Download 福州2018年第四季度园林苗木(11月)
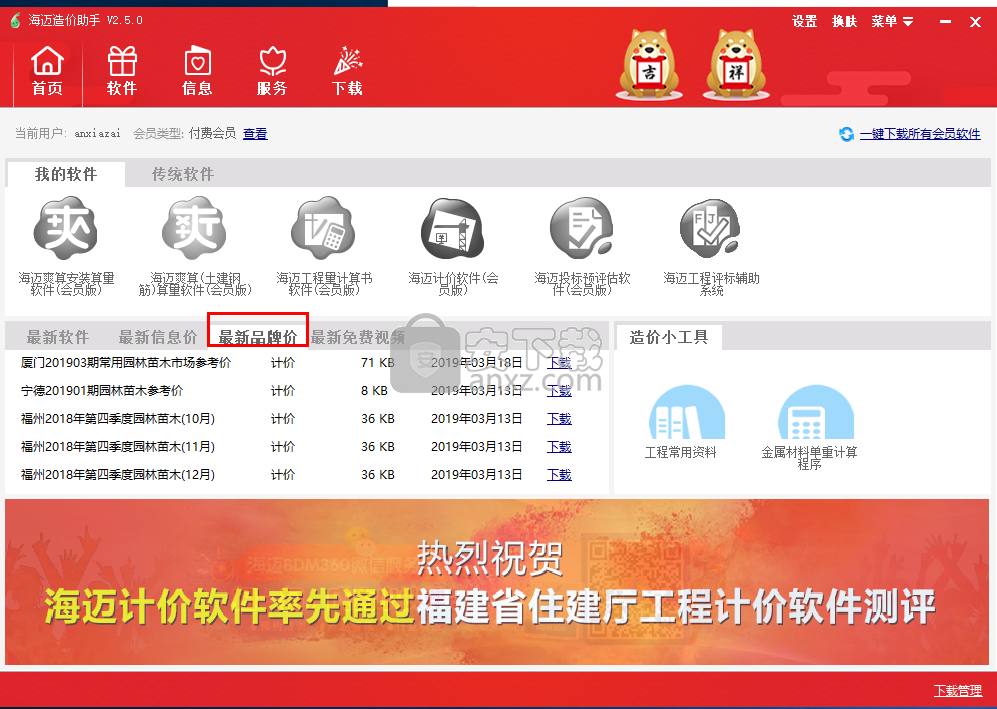This screenshot has width=997, height=709. 560,446
